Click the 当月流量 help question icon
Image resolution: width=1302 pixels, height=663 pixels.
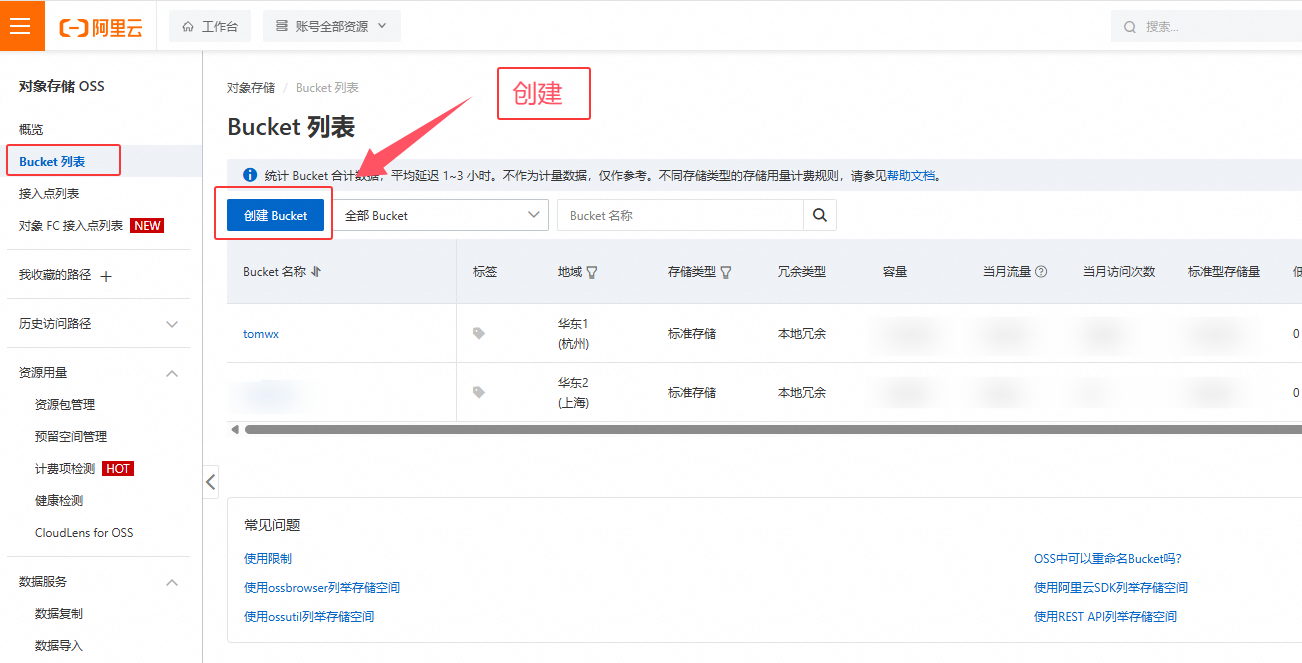point(1041,272)
